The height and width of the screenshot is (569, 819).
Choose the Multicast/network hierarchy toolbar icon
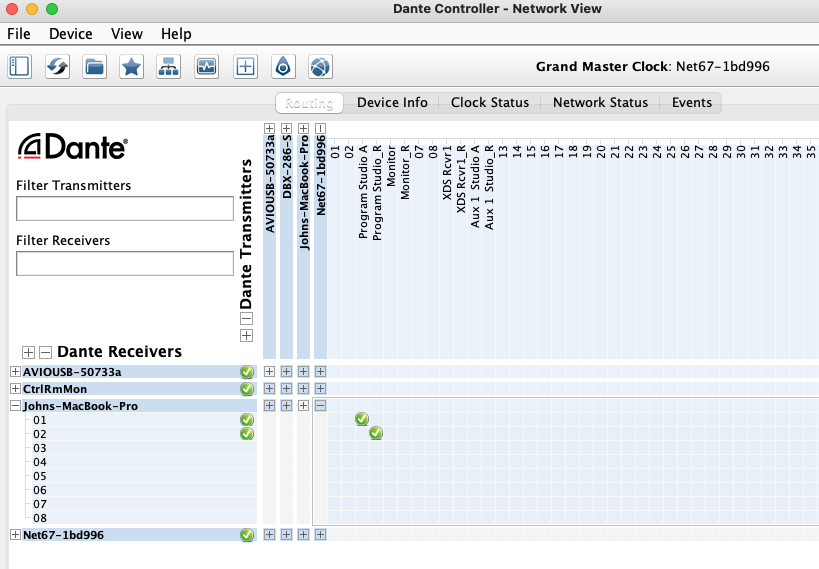coord(169,66)
